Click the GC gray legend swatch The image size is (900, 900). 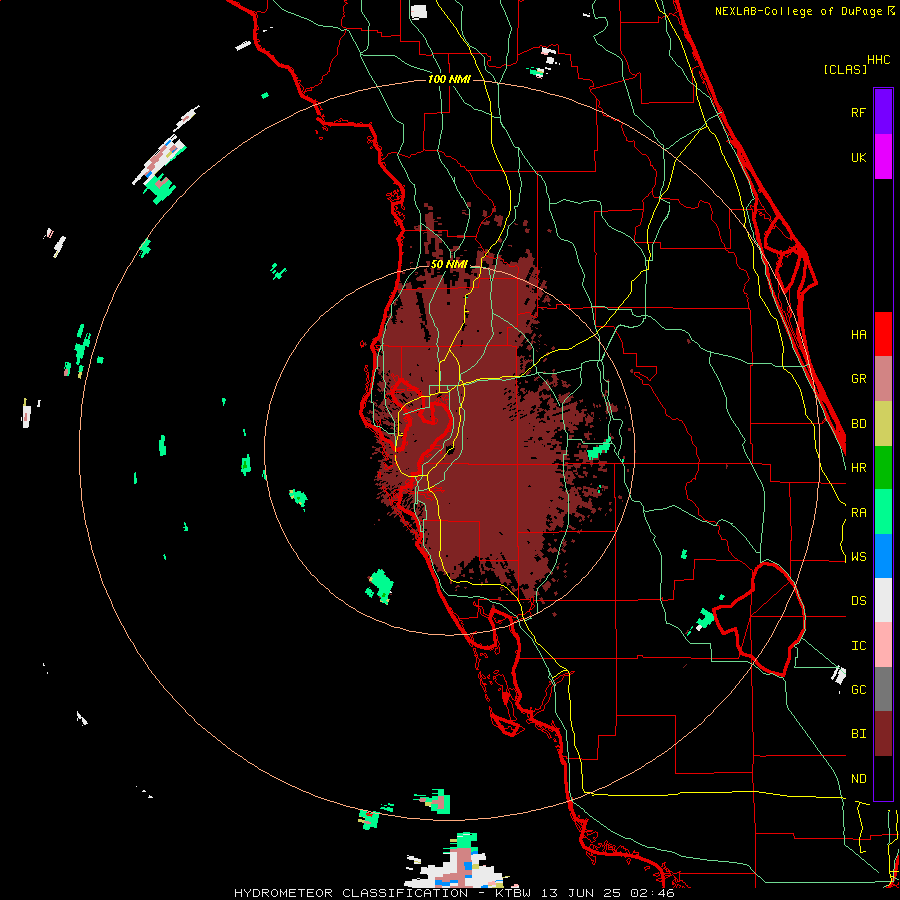[883, 689]
